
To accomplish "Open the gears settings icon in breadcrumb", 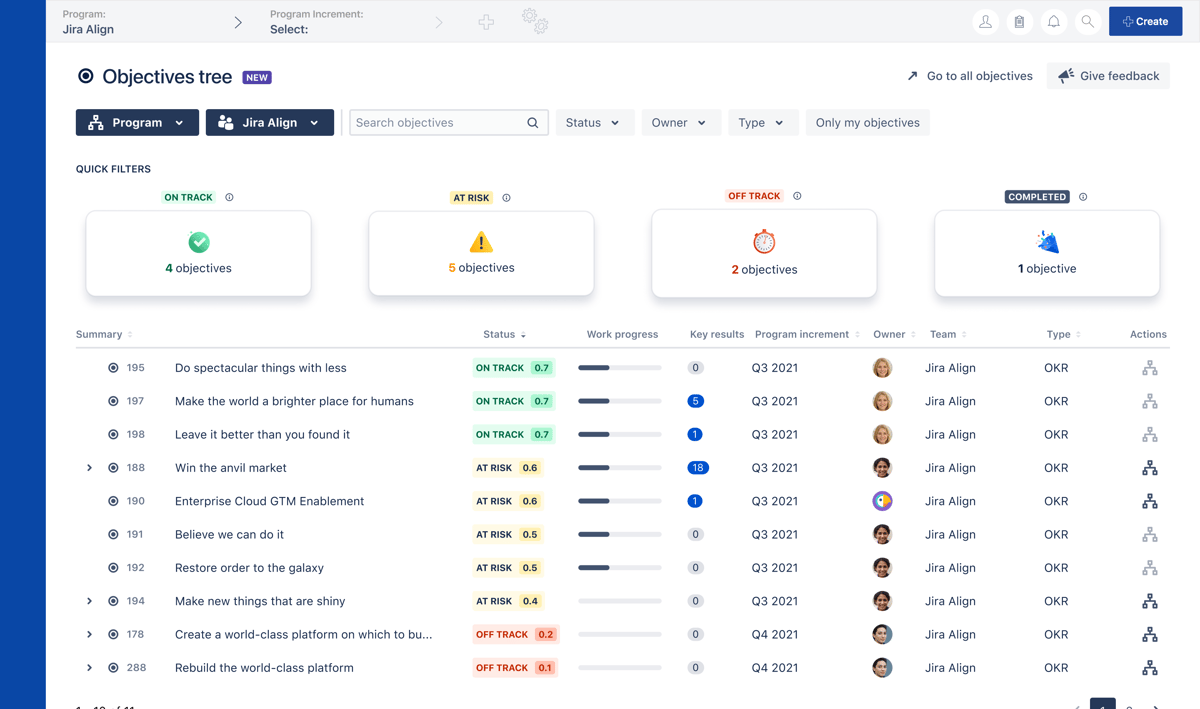I will tap(535, 21).
